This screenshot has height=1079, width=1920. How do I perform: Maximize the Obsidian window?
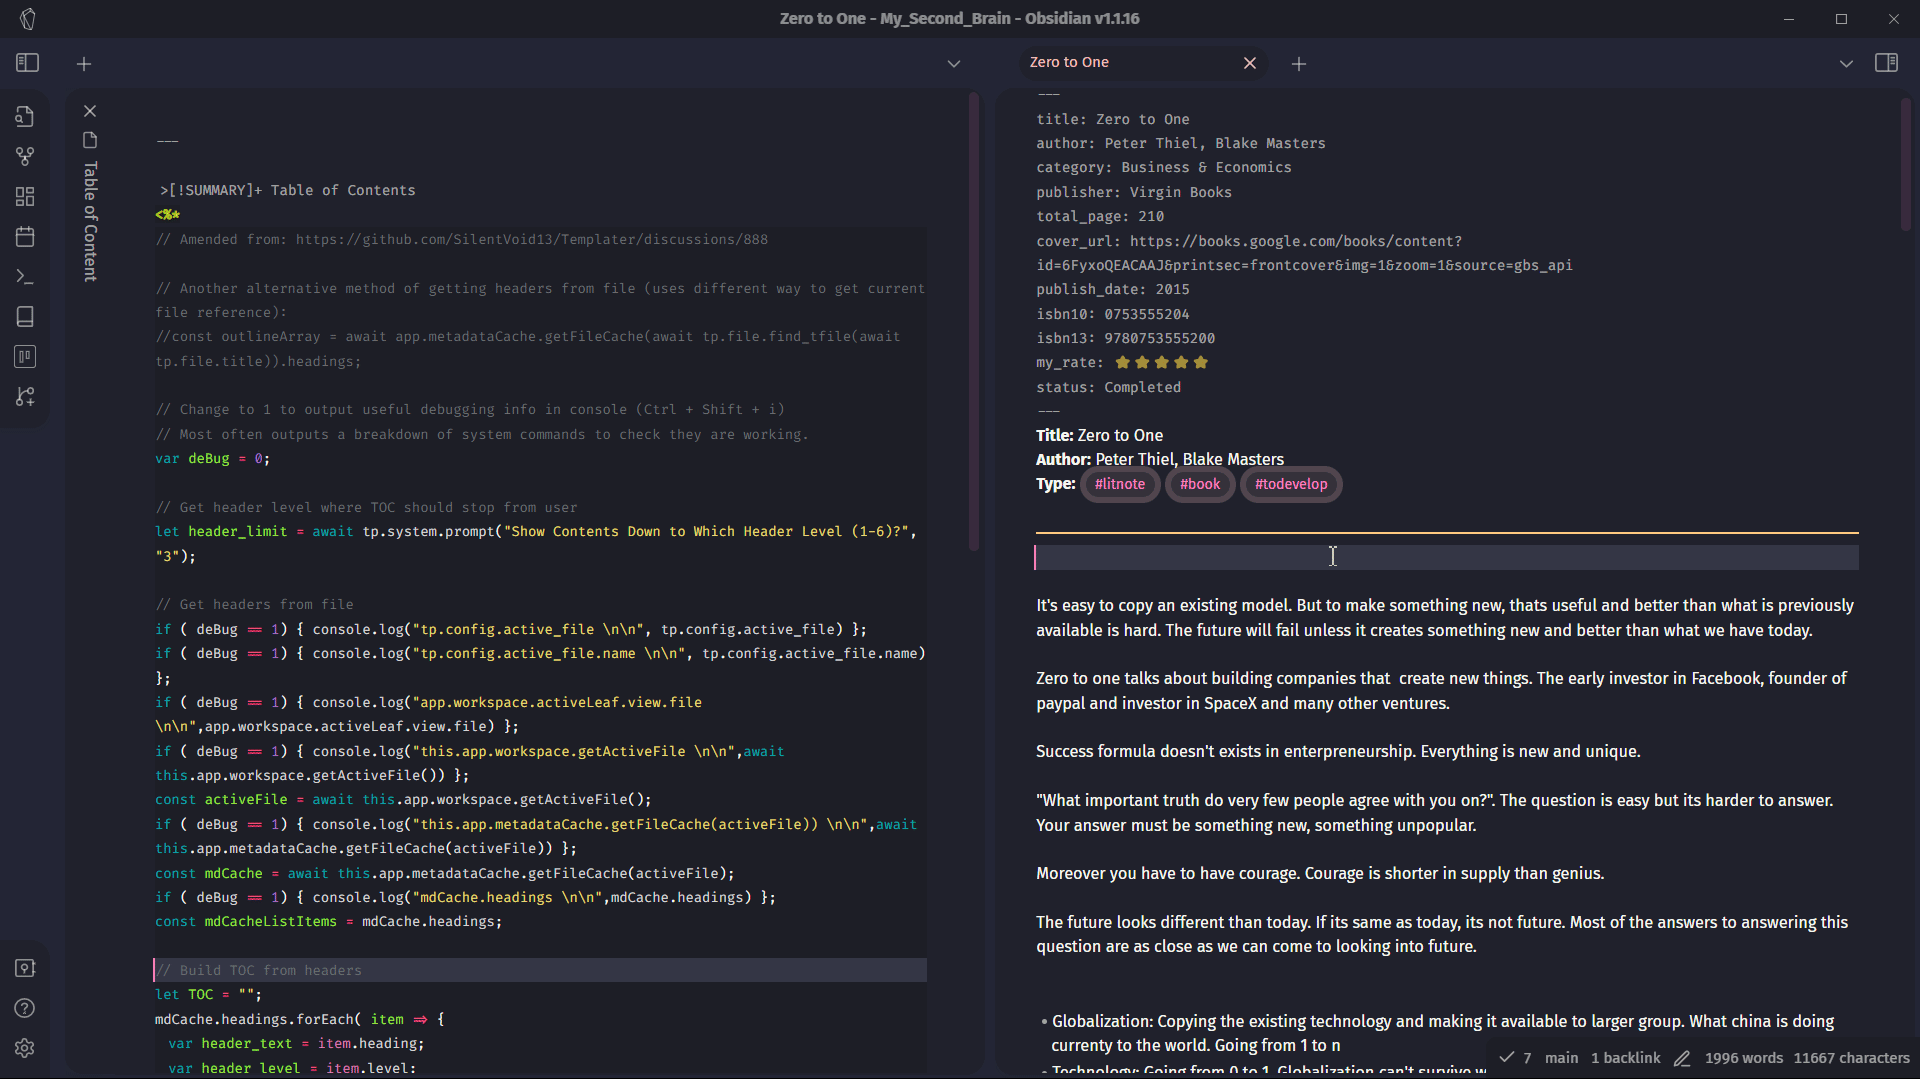pos(1841,19)
